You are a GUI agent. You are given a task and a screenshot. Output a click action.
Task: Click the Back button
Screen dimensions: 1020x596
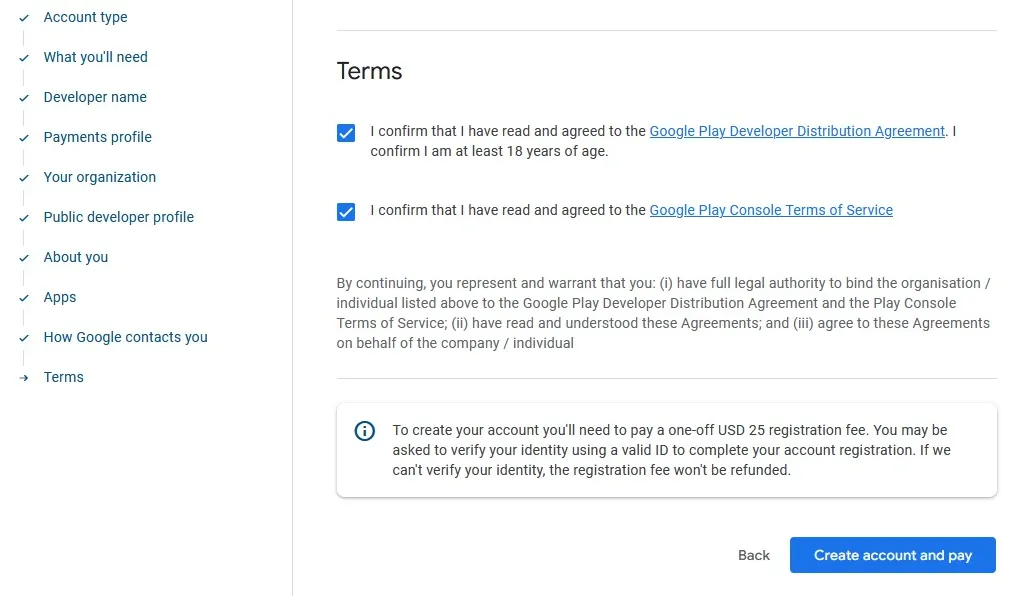coord(753,555)
